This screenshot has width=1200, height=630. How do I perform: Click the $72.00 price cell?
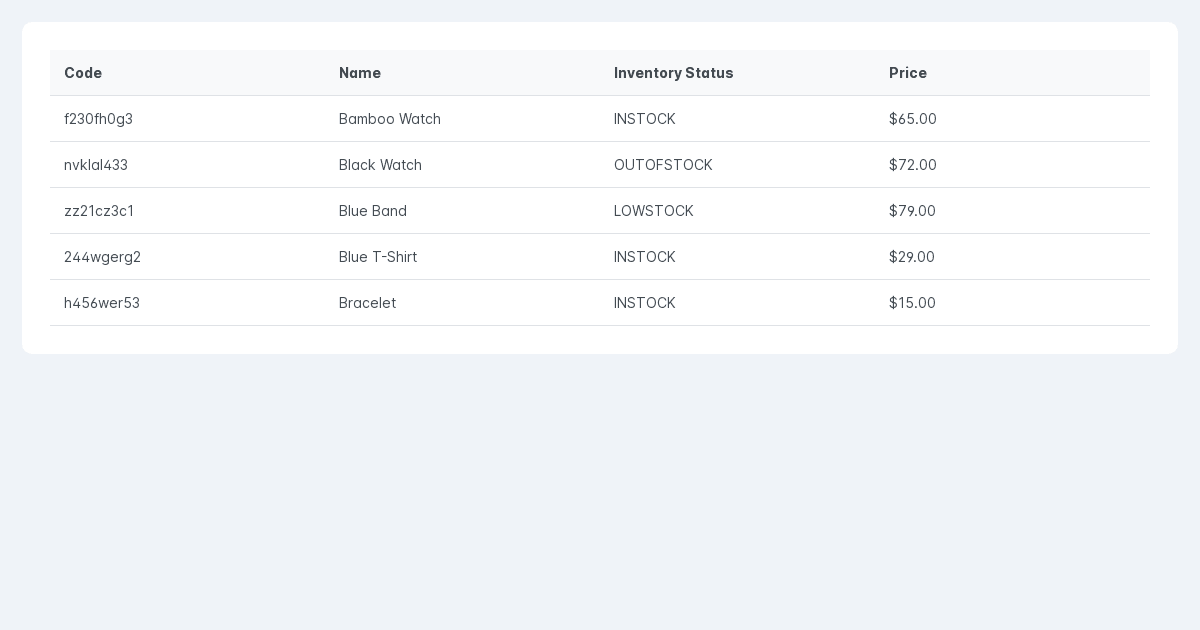point(1012,165)
